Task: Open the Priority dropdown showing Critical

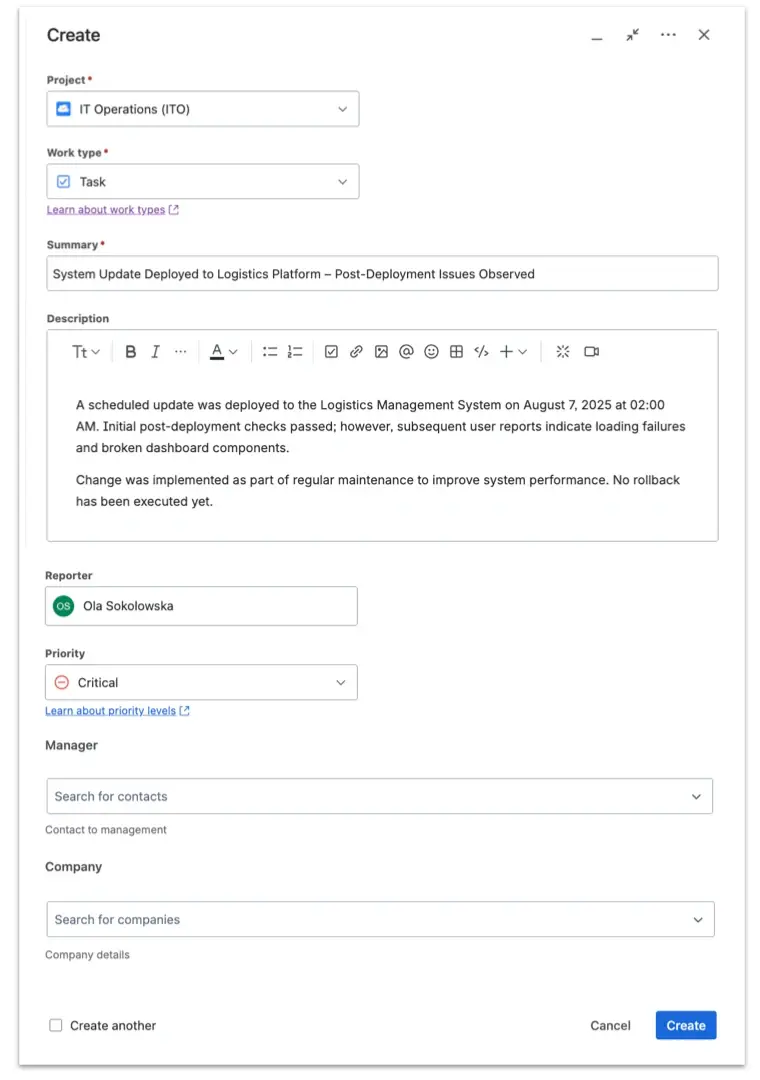Action: click(201, 682)
